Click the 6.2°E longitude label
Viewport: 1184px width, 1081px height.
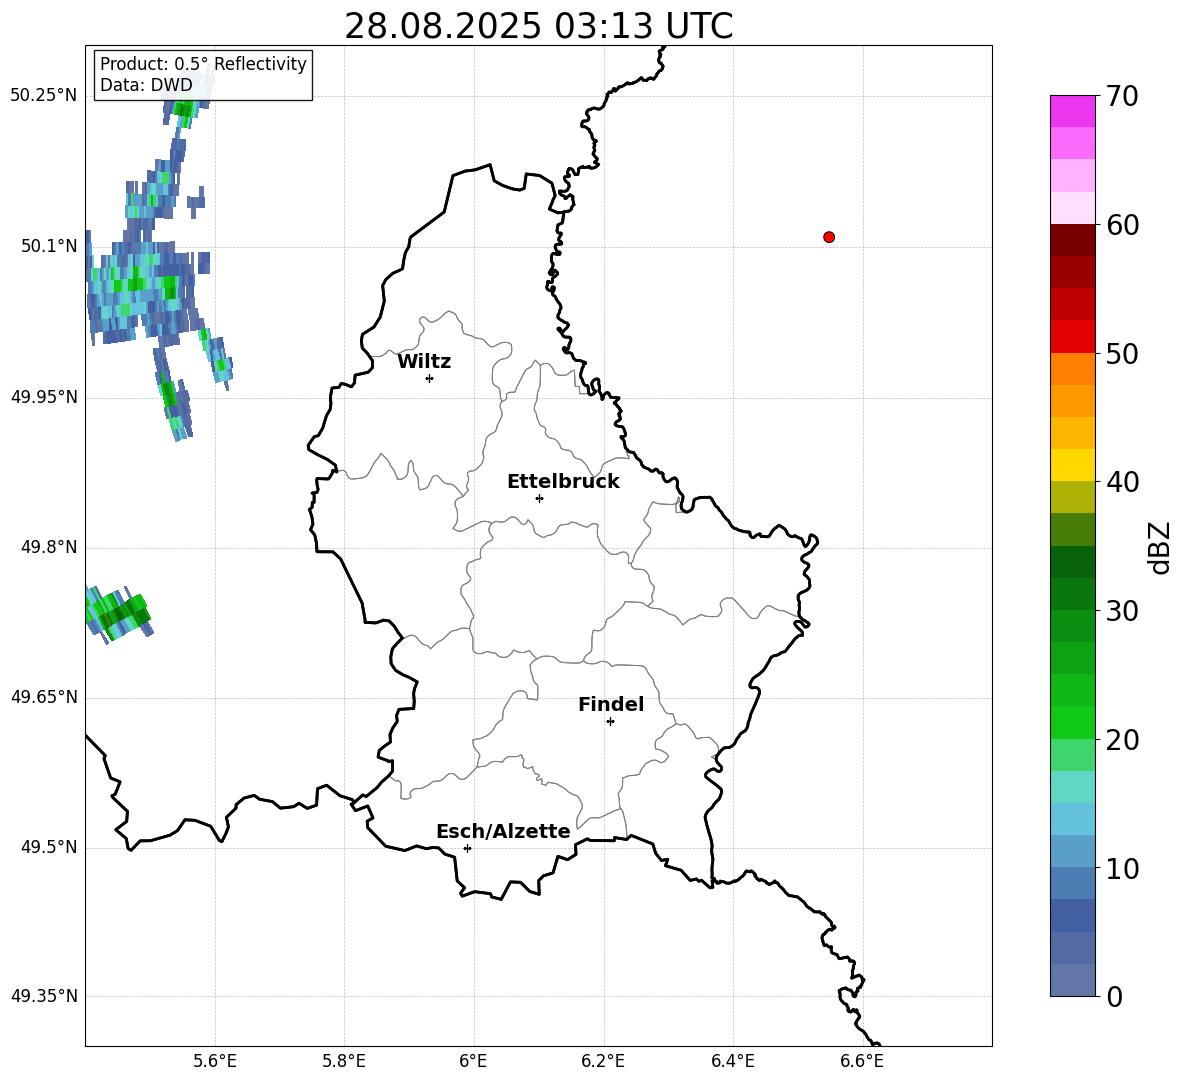pos(603,1061)
